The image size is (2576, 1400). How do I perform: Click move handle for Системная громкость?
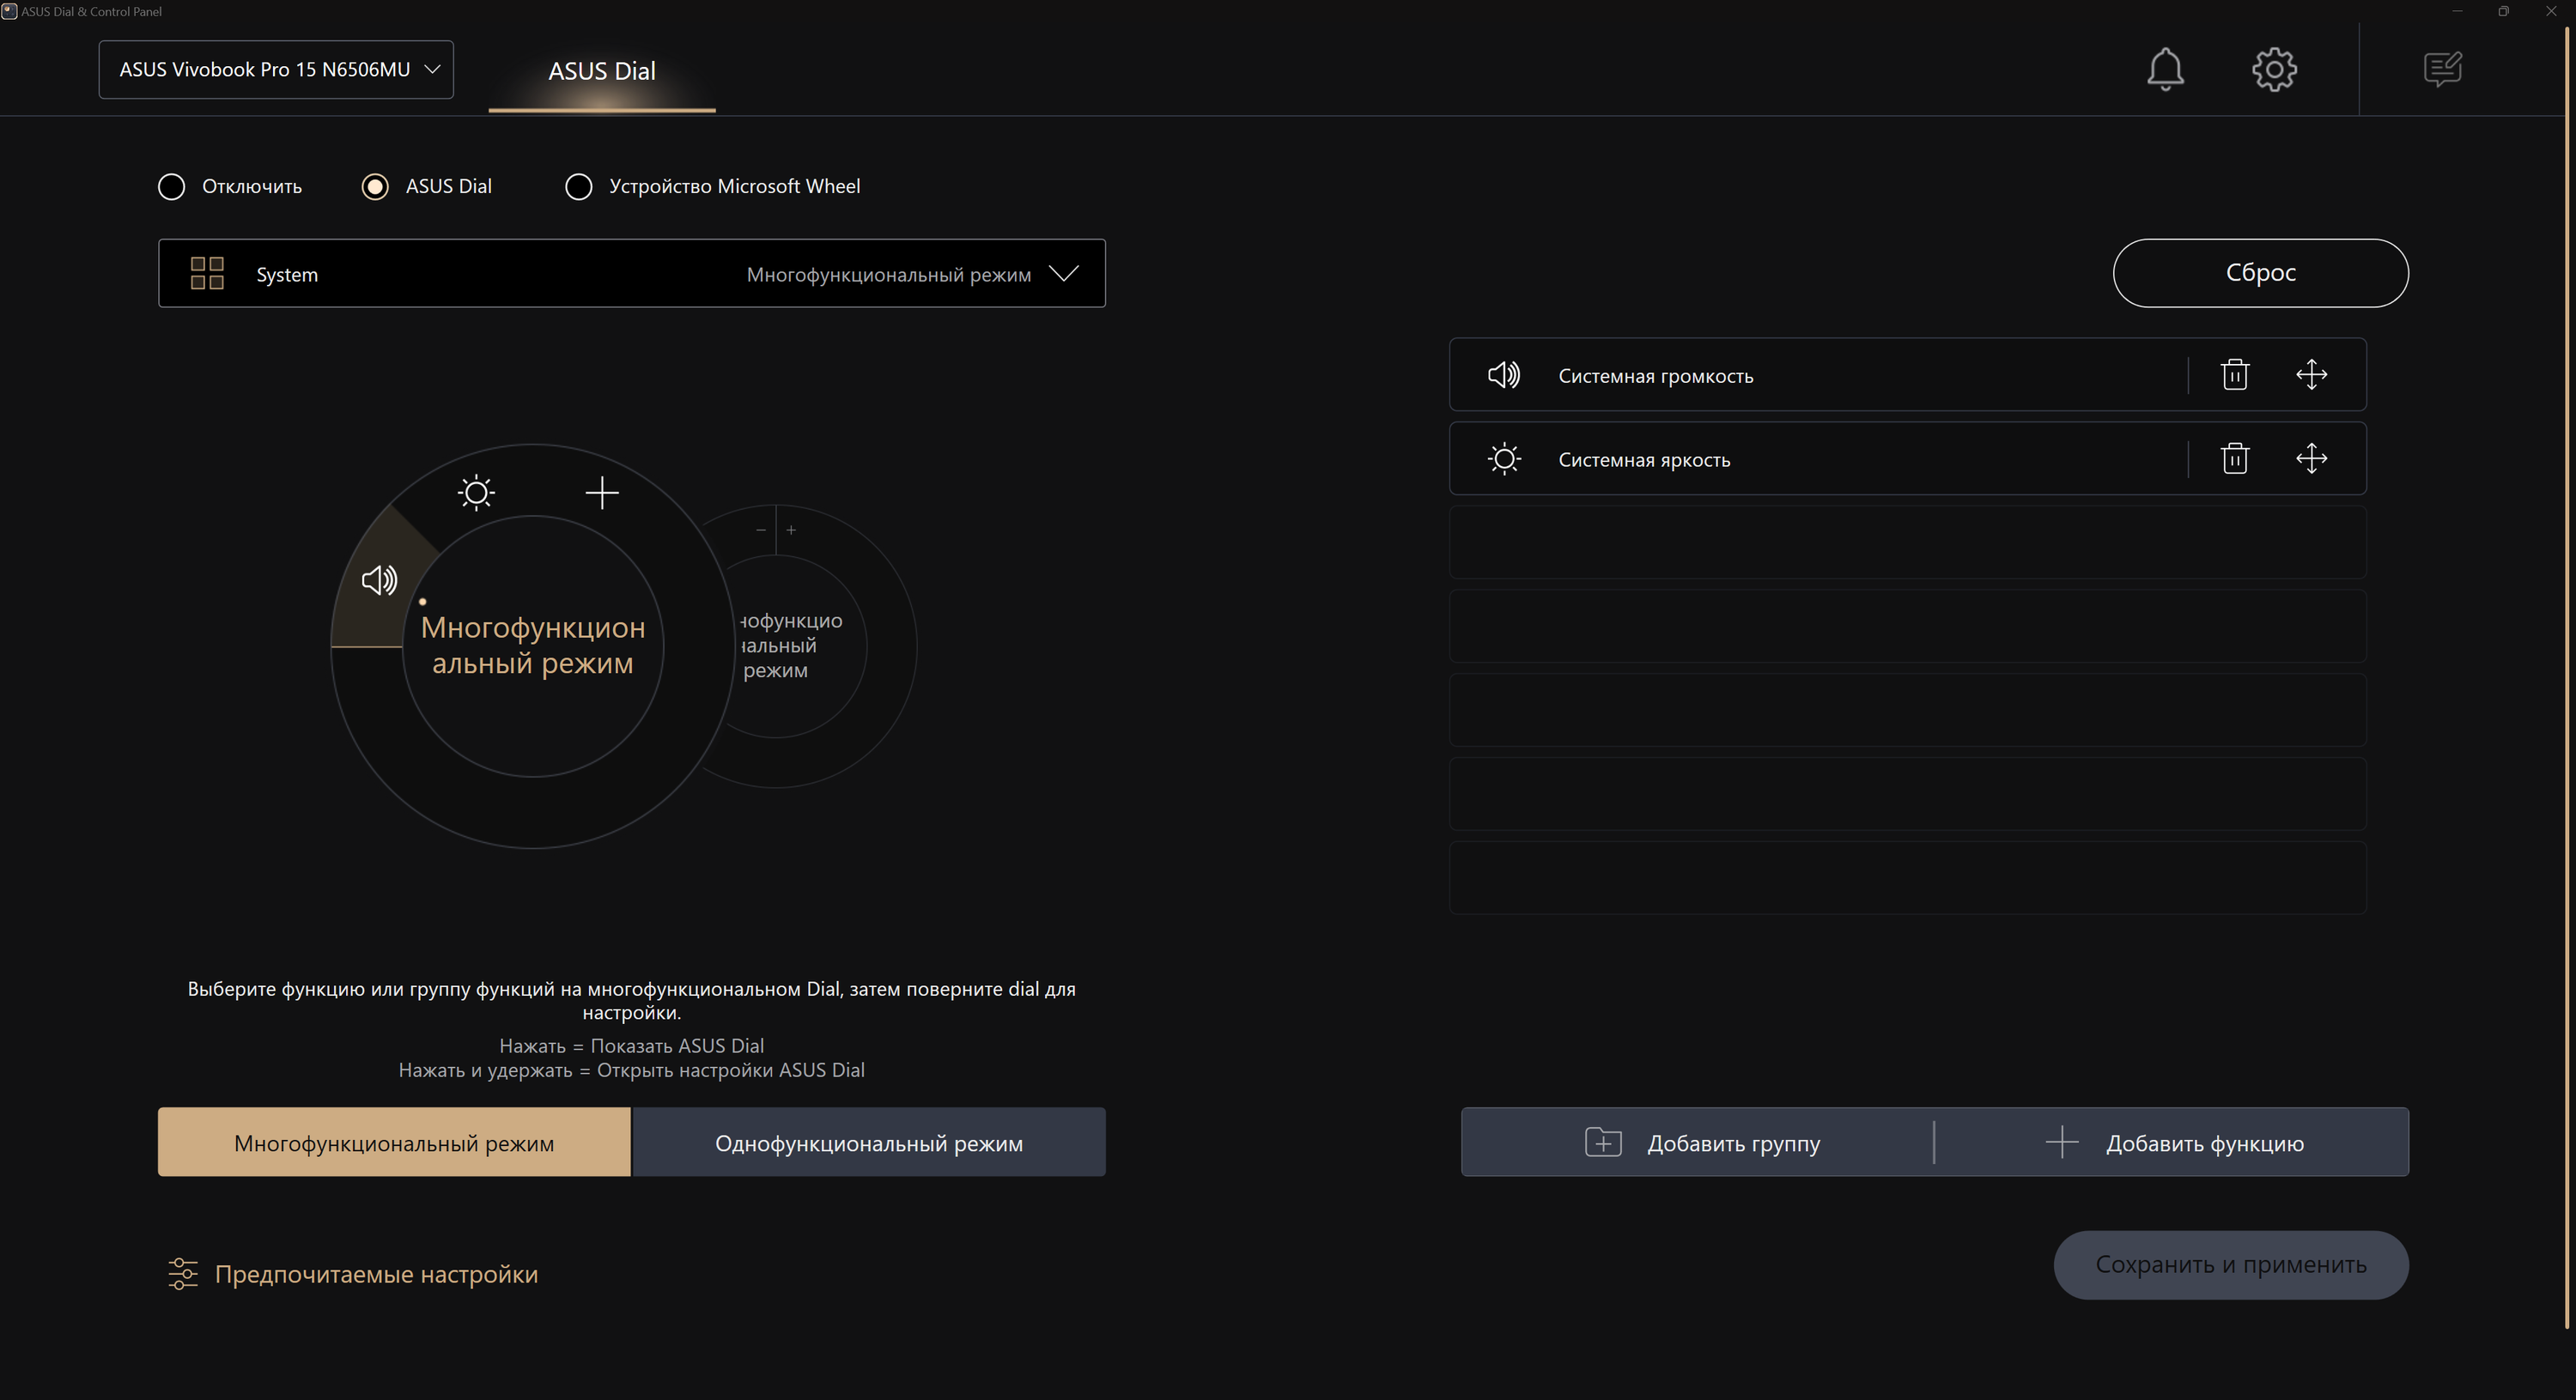[2311, 375]
